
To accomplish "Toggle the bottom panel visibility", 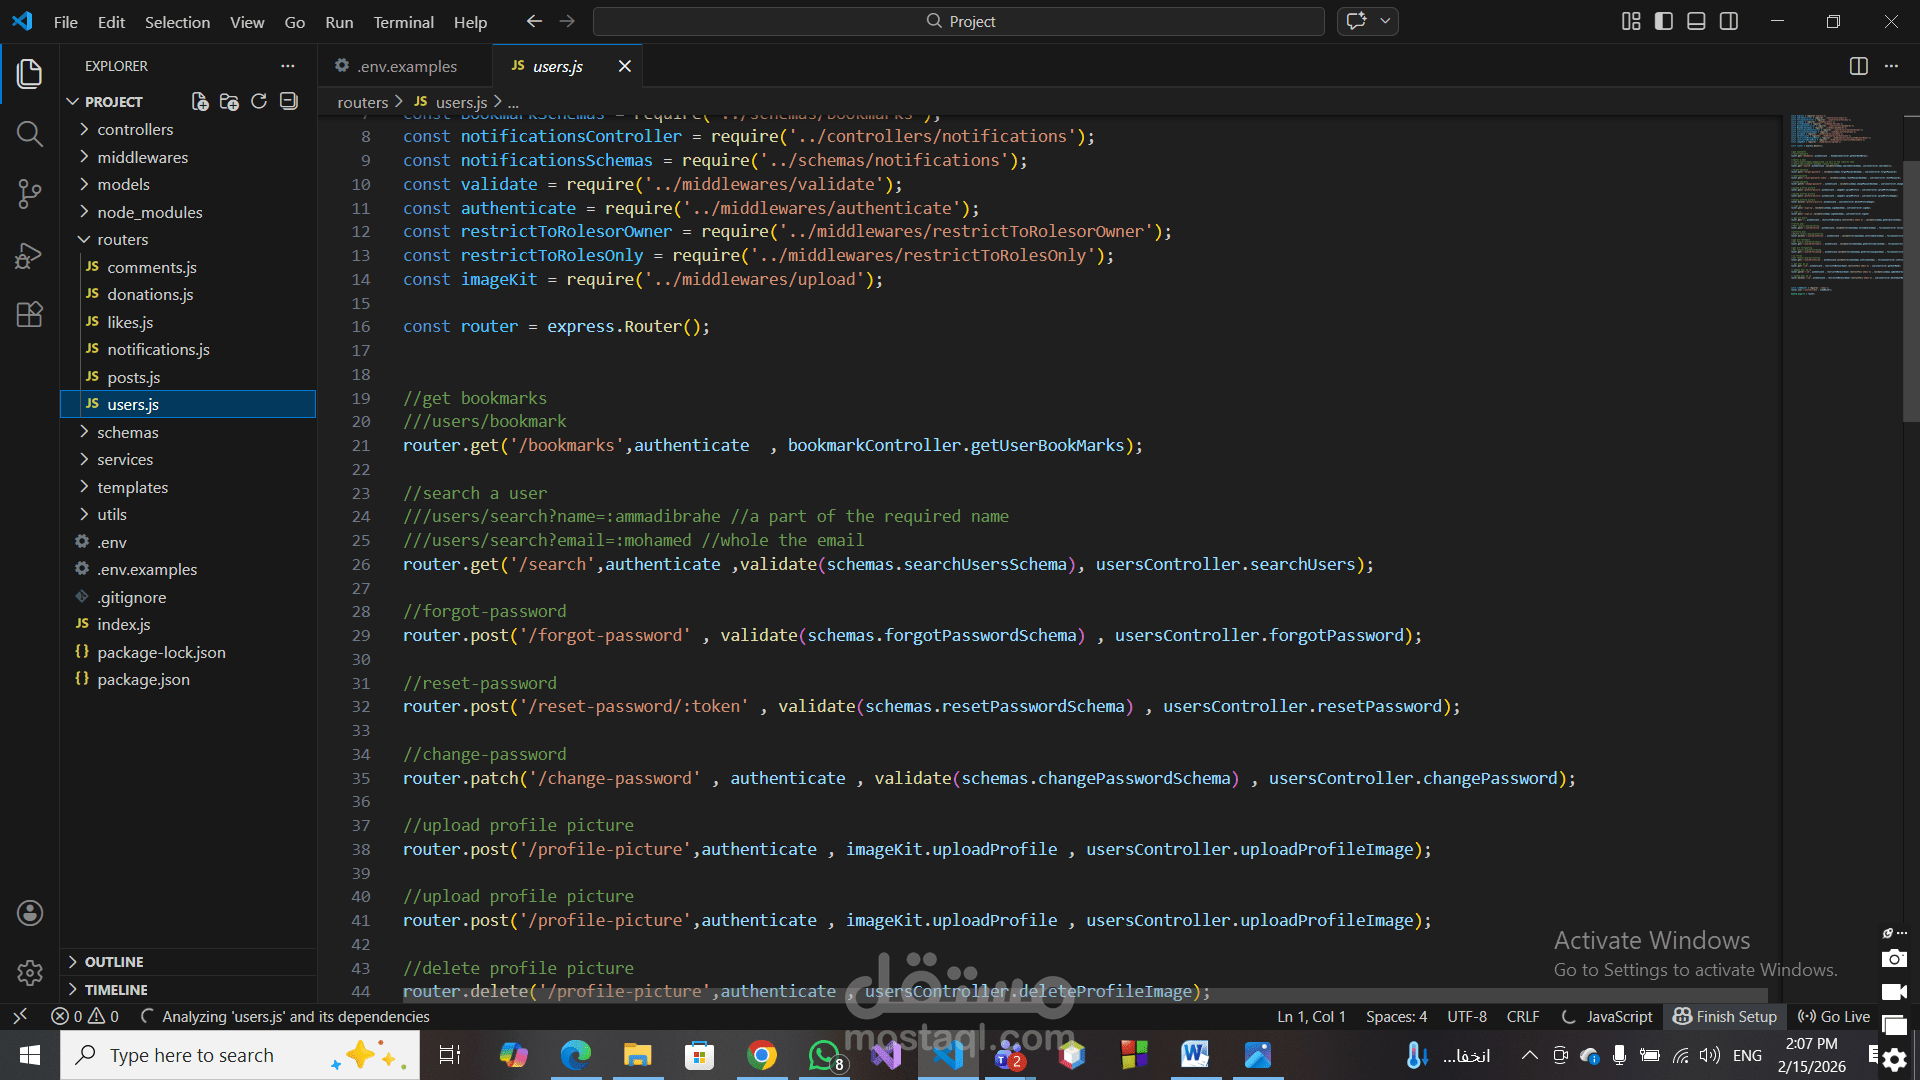I will (1696, 21).
